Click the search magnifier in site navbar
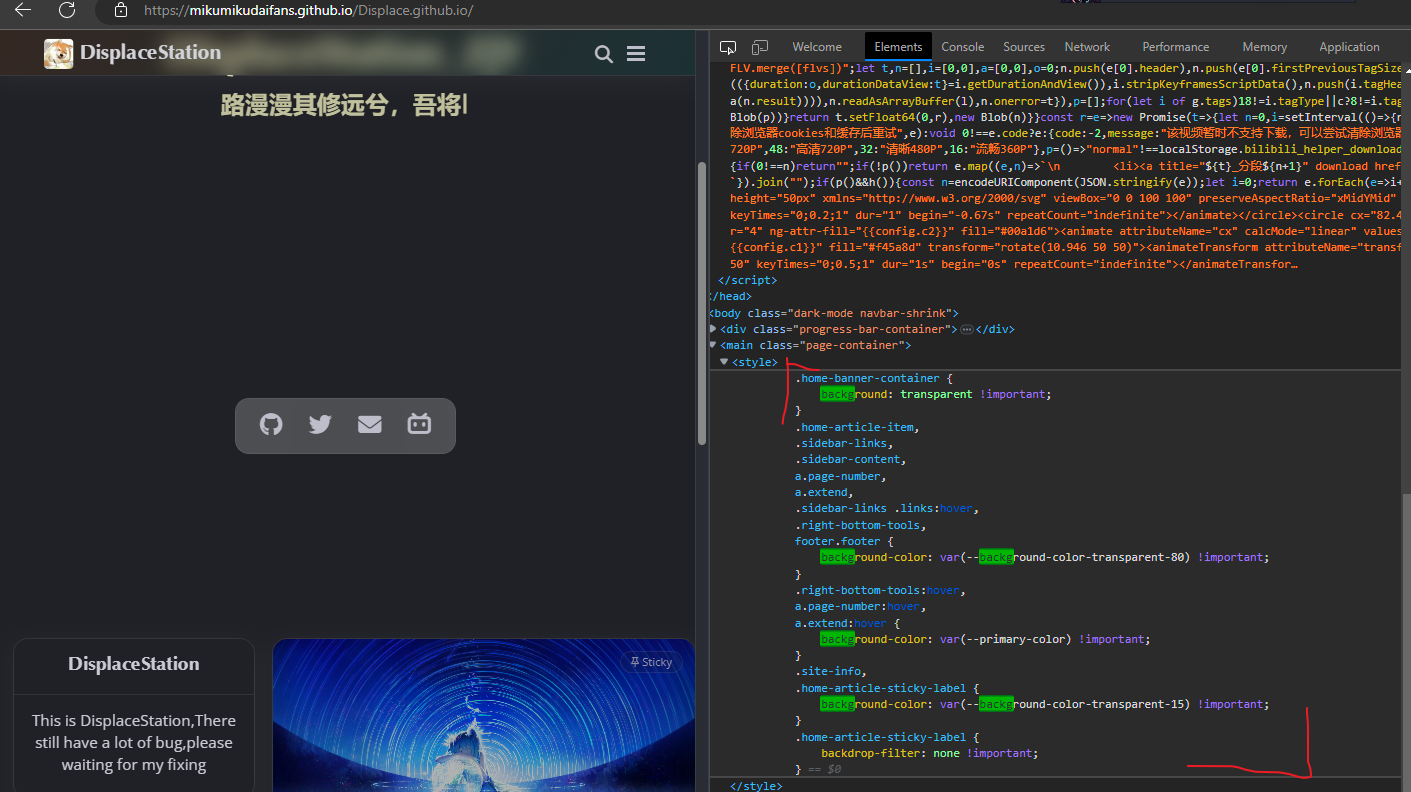Viewport: 1411px width, 792px height. click(604, 54)
